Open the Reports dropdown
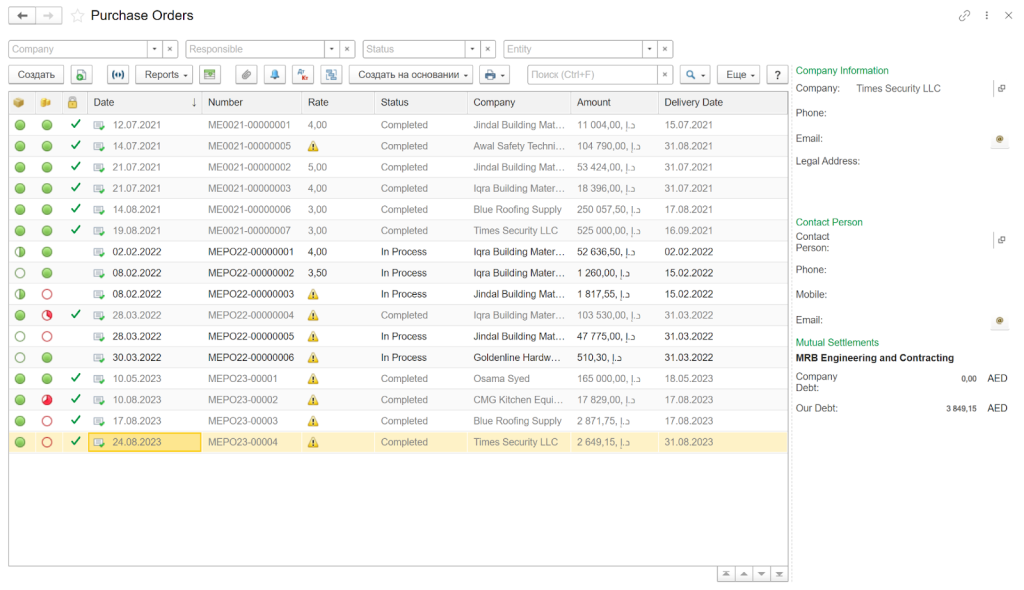 pyautogui.click(x=164, y=74)
